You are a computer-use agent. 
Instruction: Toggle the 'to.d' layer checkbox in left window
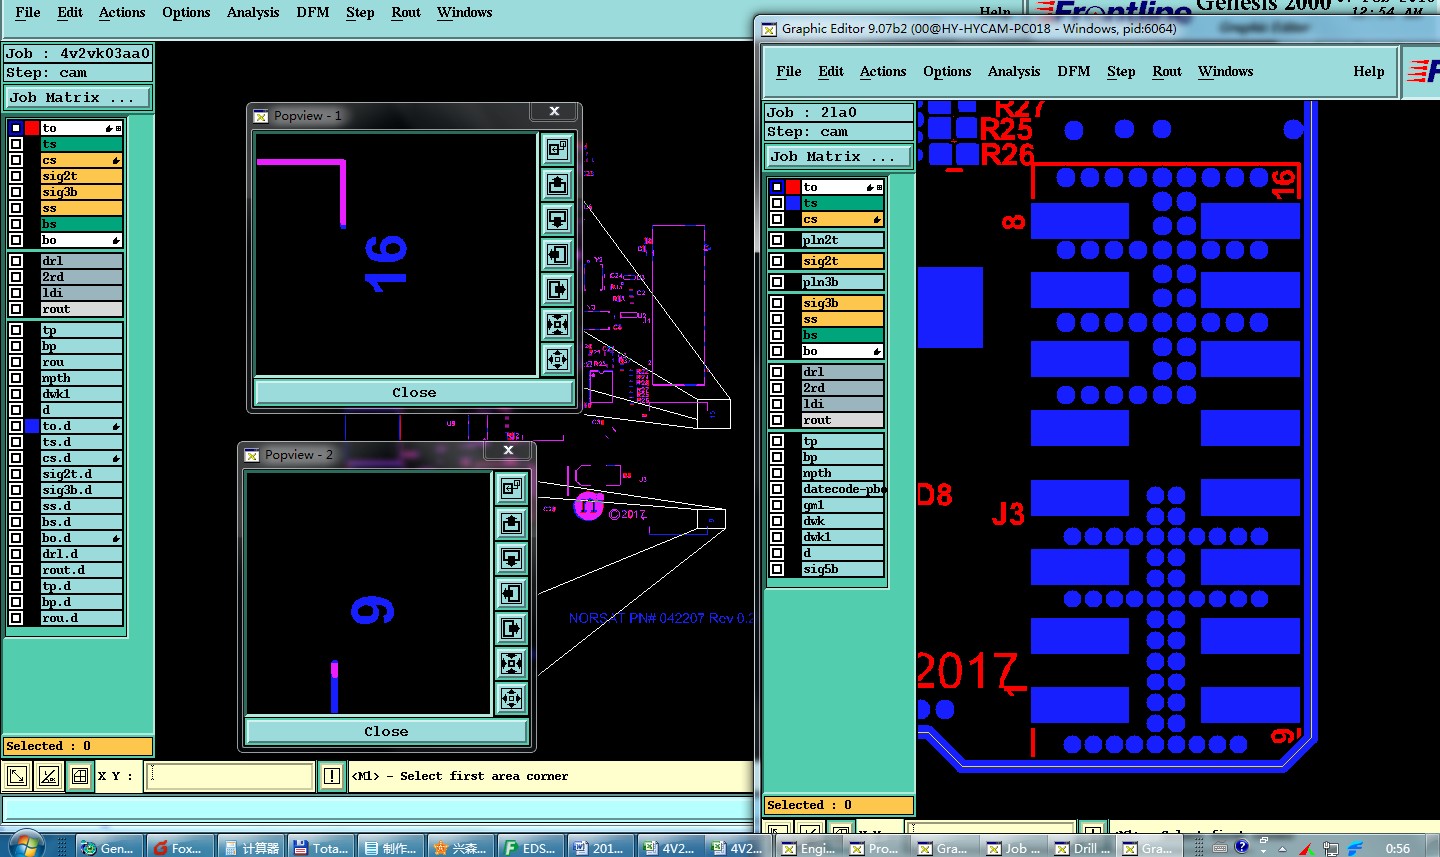coord(16,426)
